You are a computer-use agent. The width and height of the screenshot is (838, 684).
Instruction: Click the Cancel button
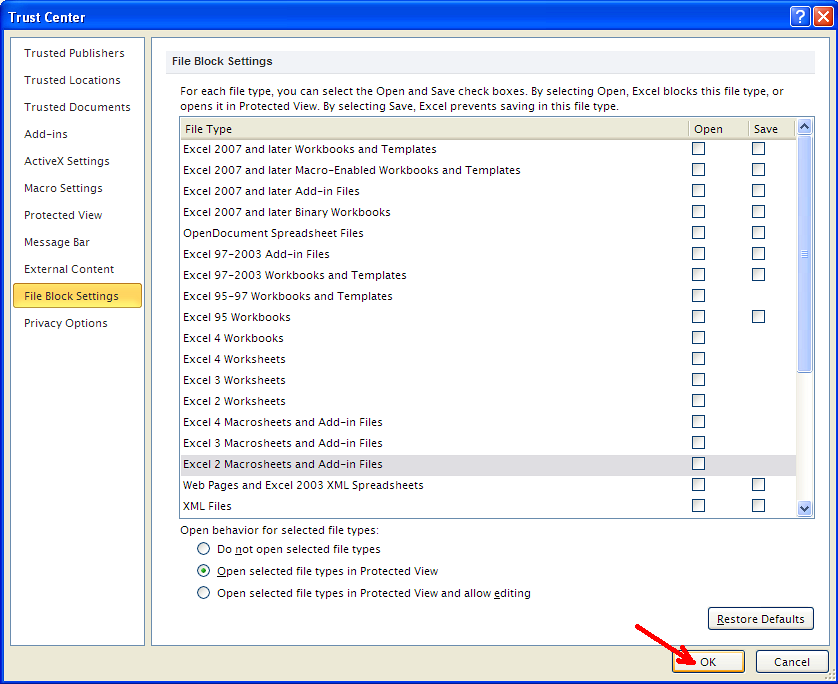pyautogui.click(x=792, y=662)
